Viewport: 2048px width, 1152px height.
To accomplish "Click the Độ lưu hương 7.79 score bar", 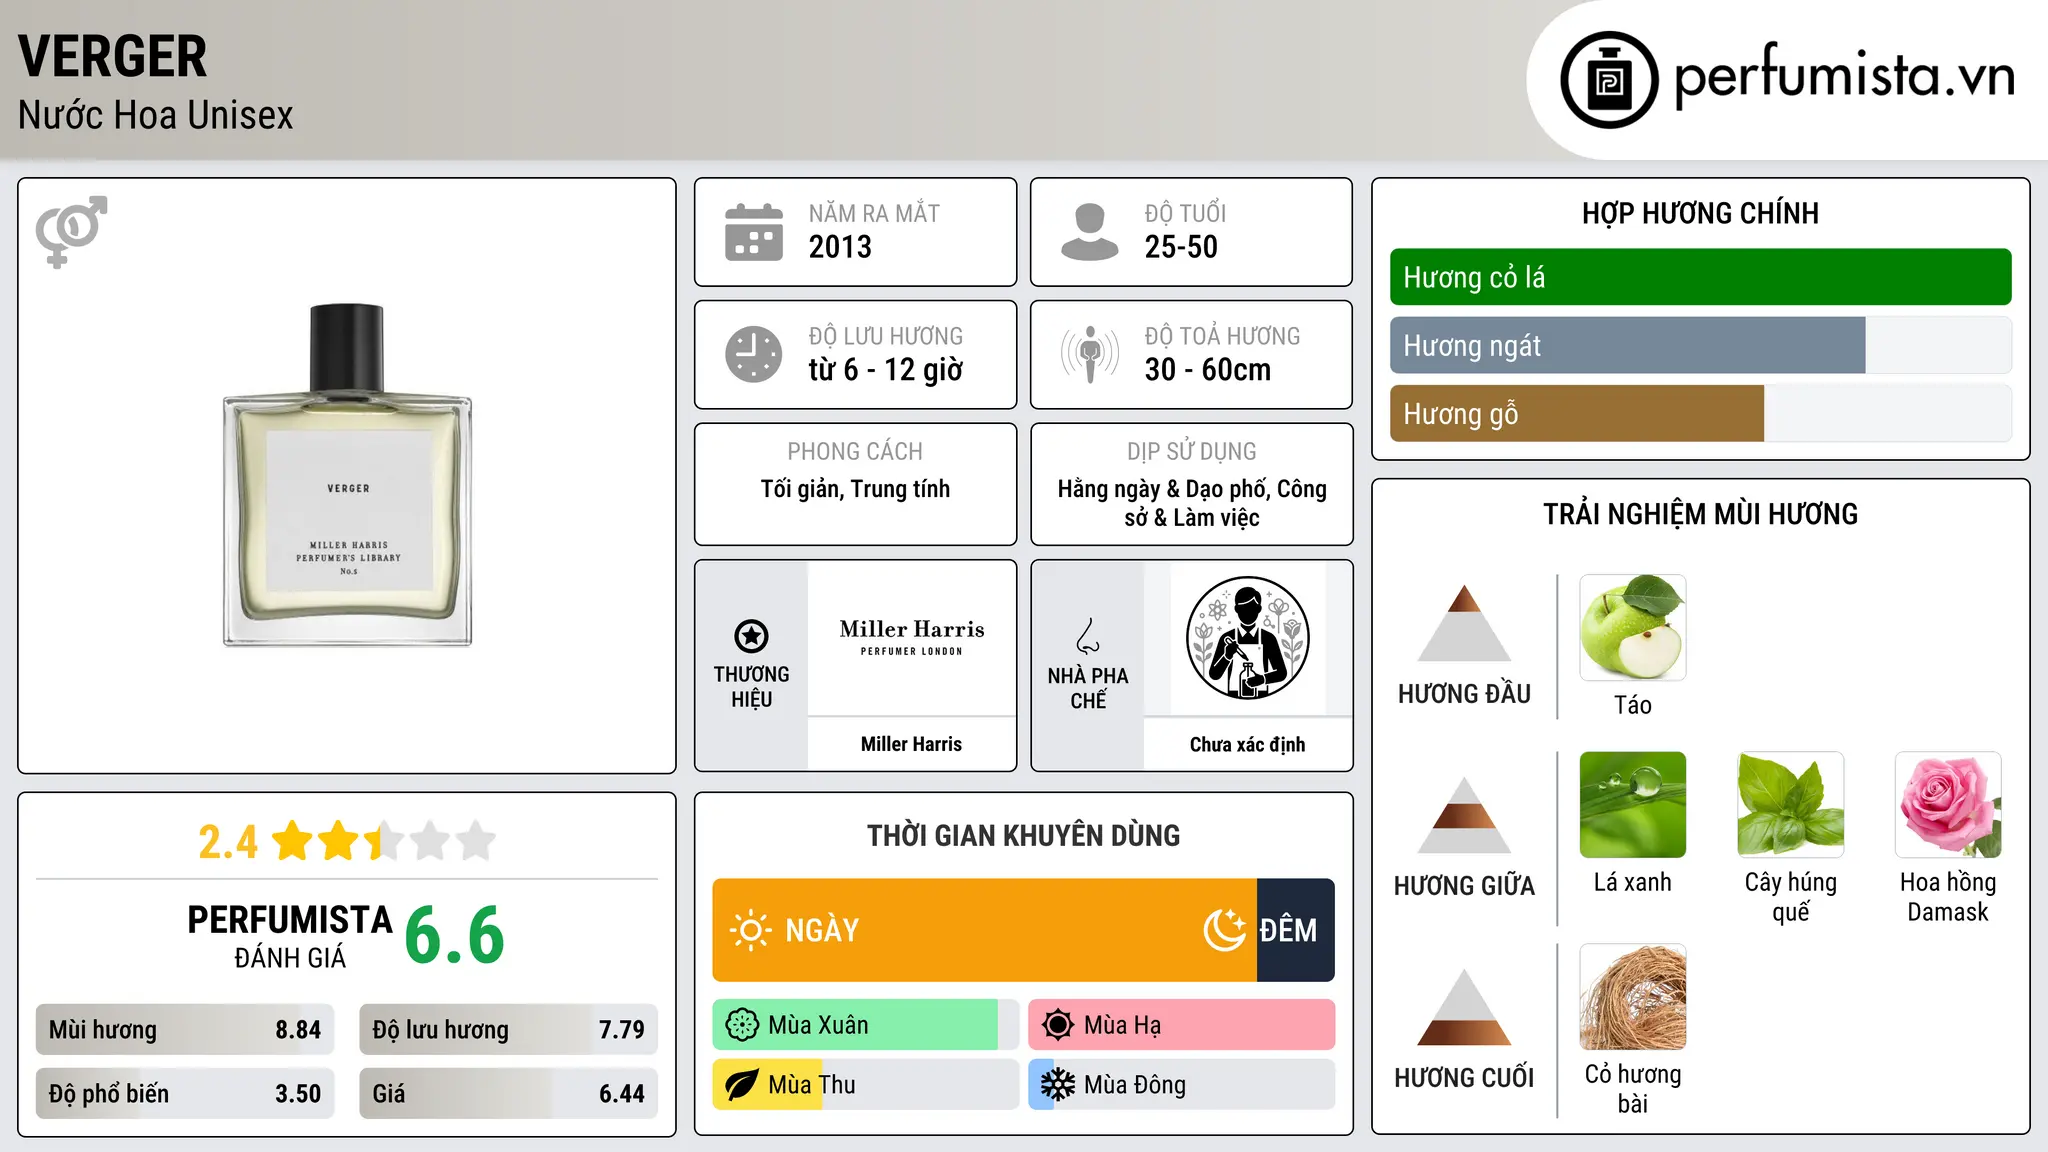I will tap(508, 1030).
